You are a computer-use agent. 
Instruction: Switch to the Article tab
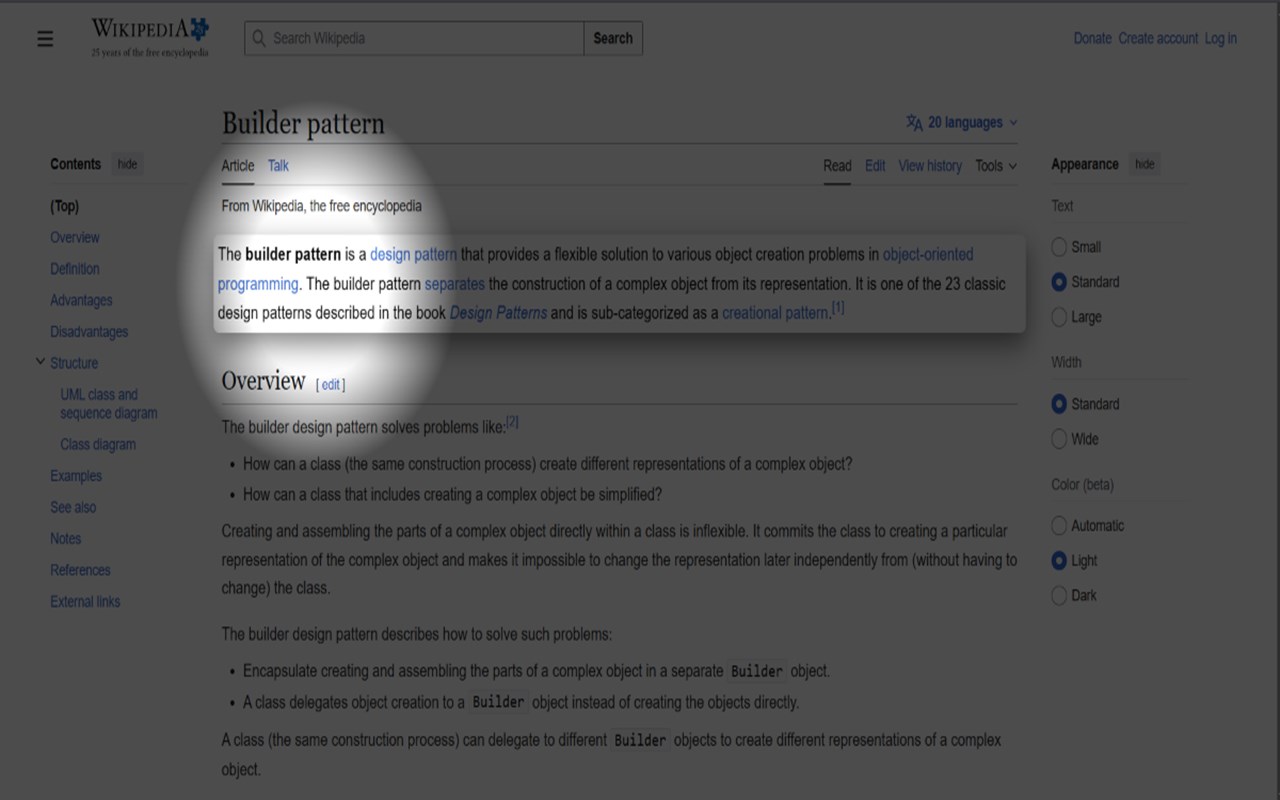pos(238,166)
